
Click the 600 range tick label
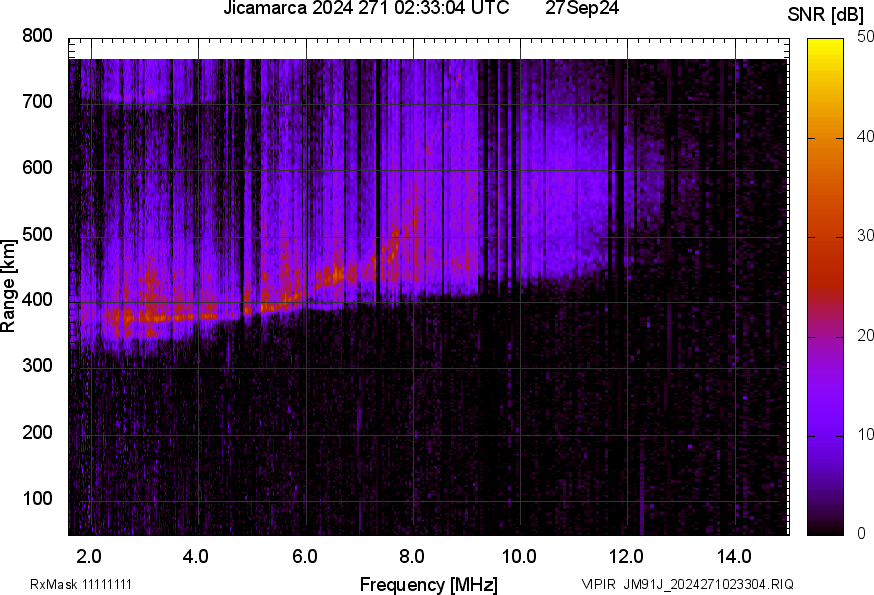click(x=37, y=167)
